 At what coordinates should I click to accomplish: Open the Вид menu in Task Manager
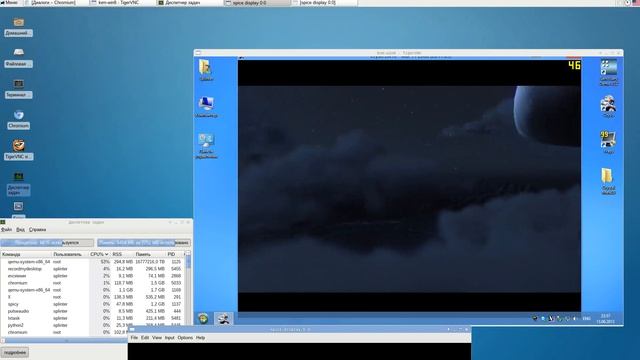[x=20, y=230]
